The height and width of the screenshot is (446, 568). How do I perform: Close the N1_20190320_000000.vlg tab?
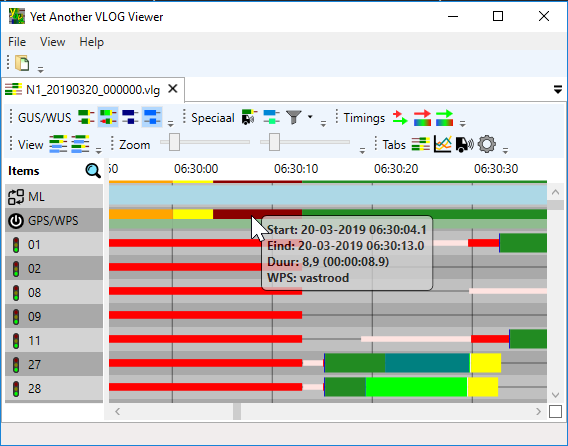pyautogui.click(x=173, y=89)
